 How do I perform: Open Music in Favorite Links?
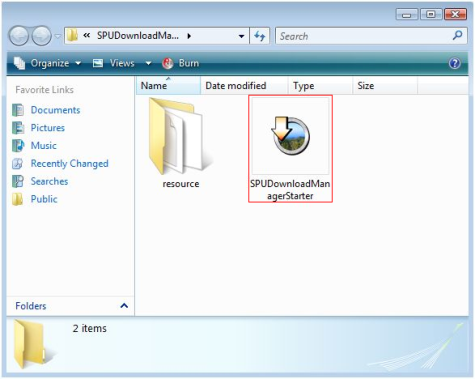pos(44,146)
